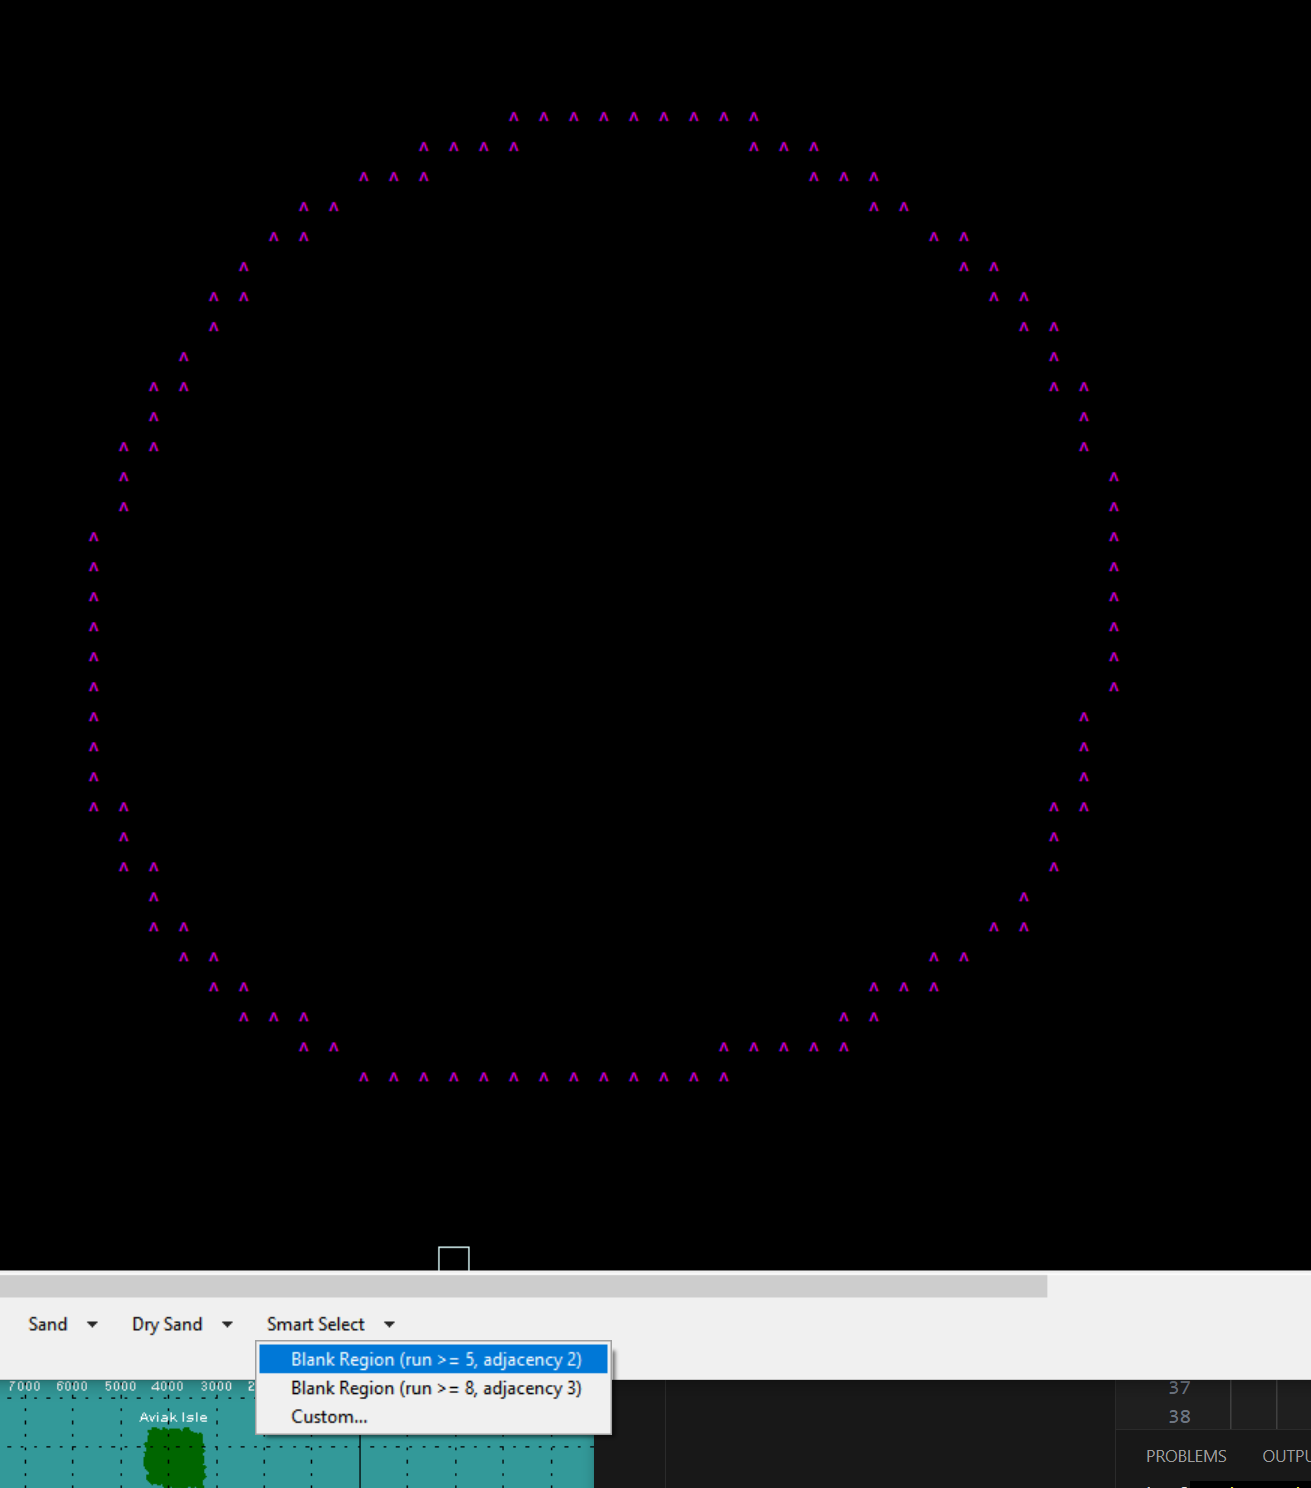Click line number 38 in the editor
The width and height of the screenshot is (1311, 1488).
pos(1179,1417)
